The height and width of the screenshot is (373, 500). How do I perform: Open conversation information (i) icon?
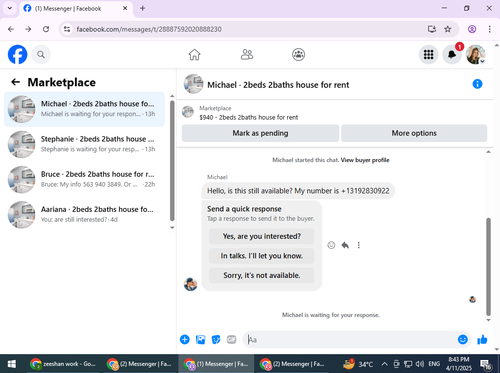tap(477, 84)
